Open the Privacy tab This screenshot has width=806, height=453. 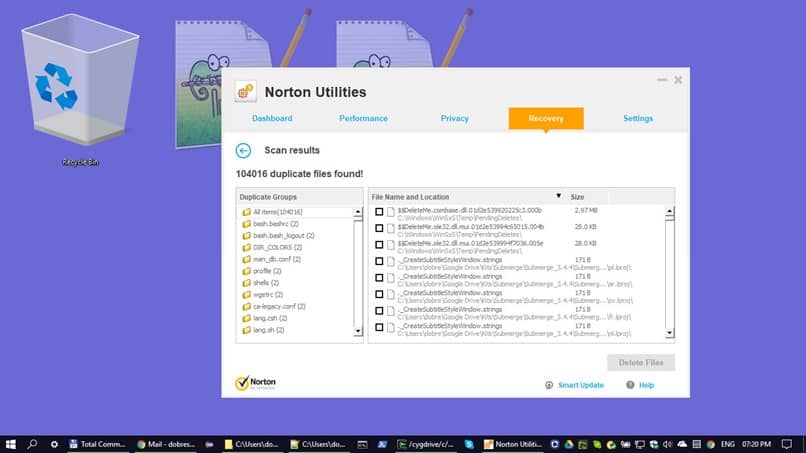(x=454, y=118)
